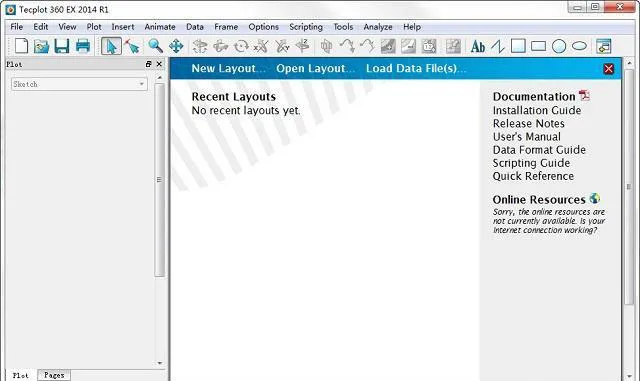Open the Insert menu
640x381 pixels.
(x=123, y=27)
